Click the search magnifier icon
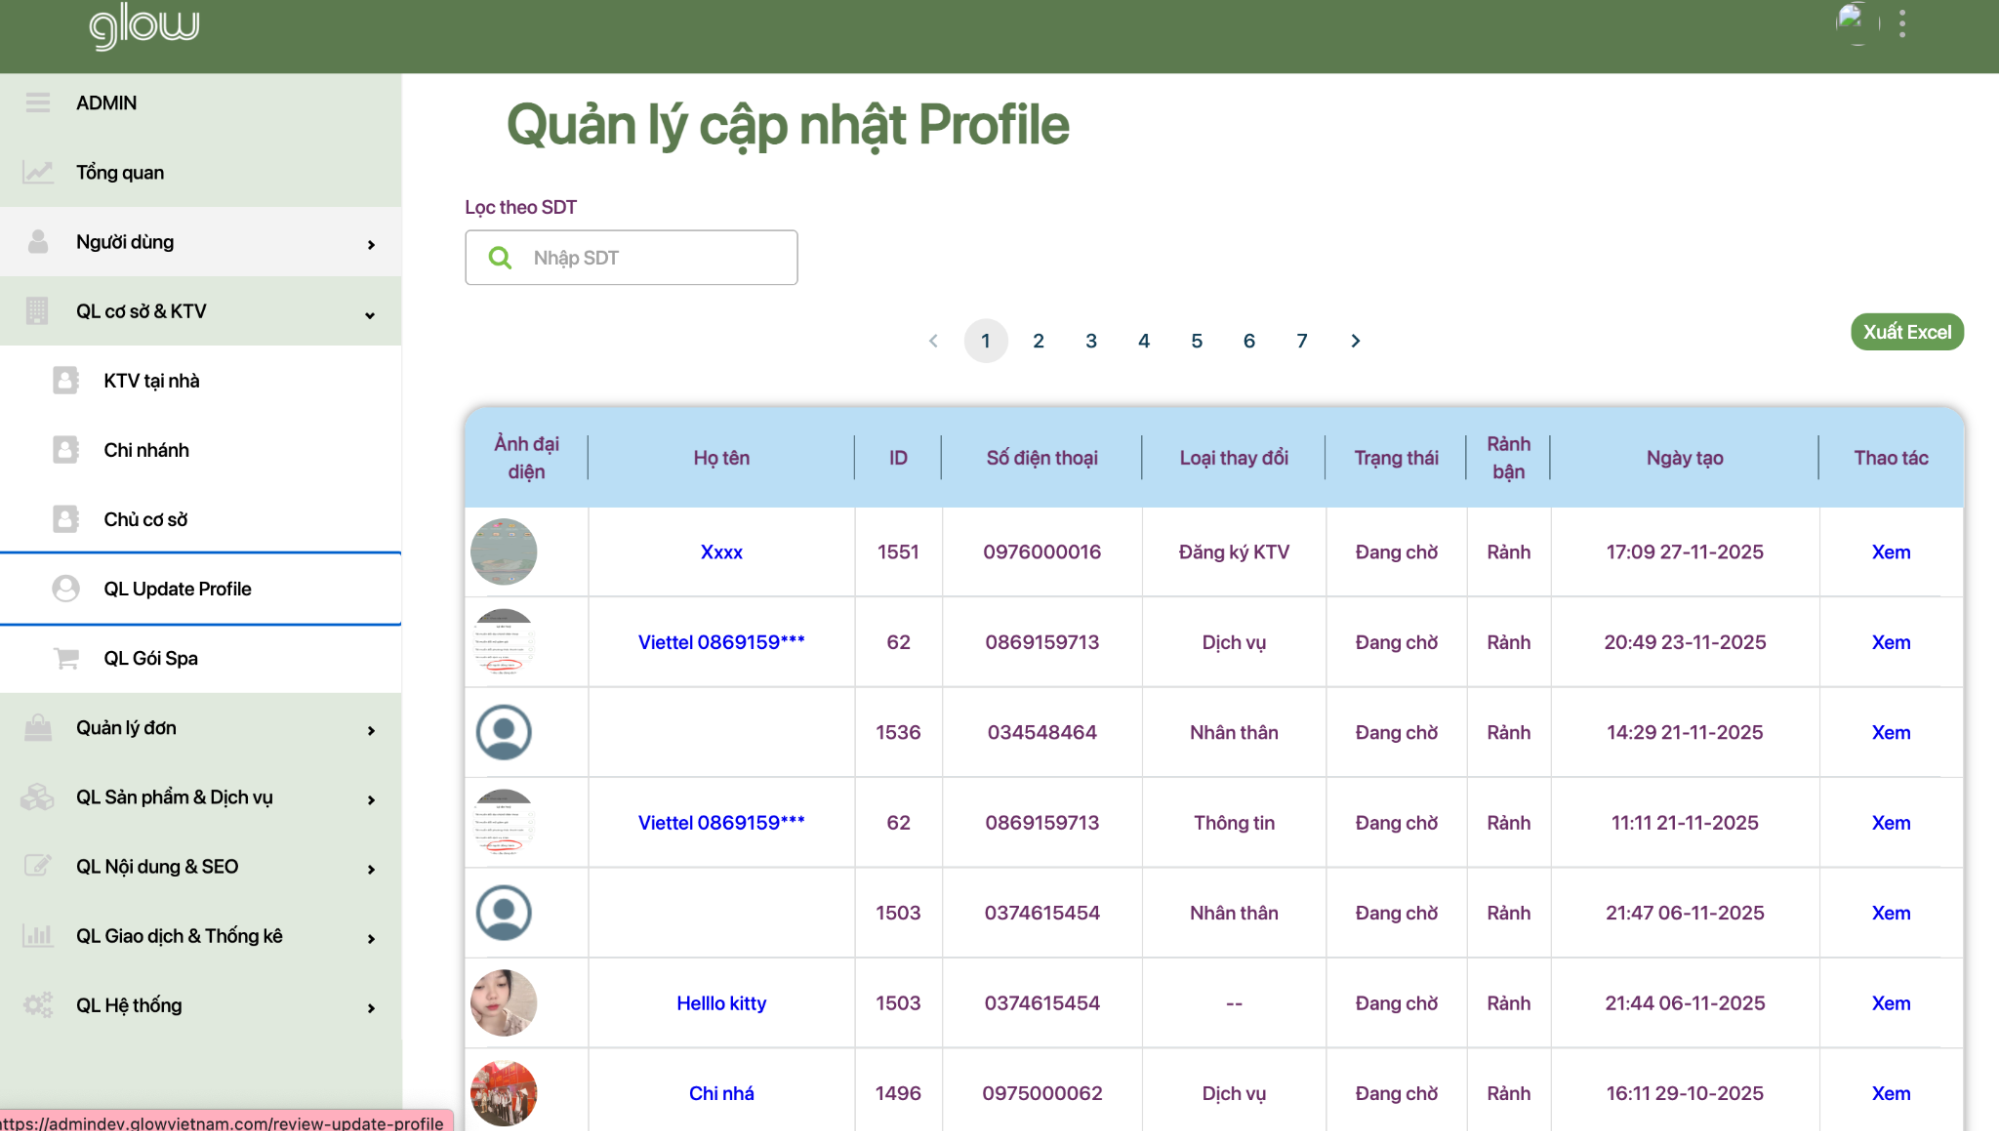This screenshot has width=1999, height=1132. point(500,258)
